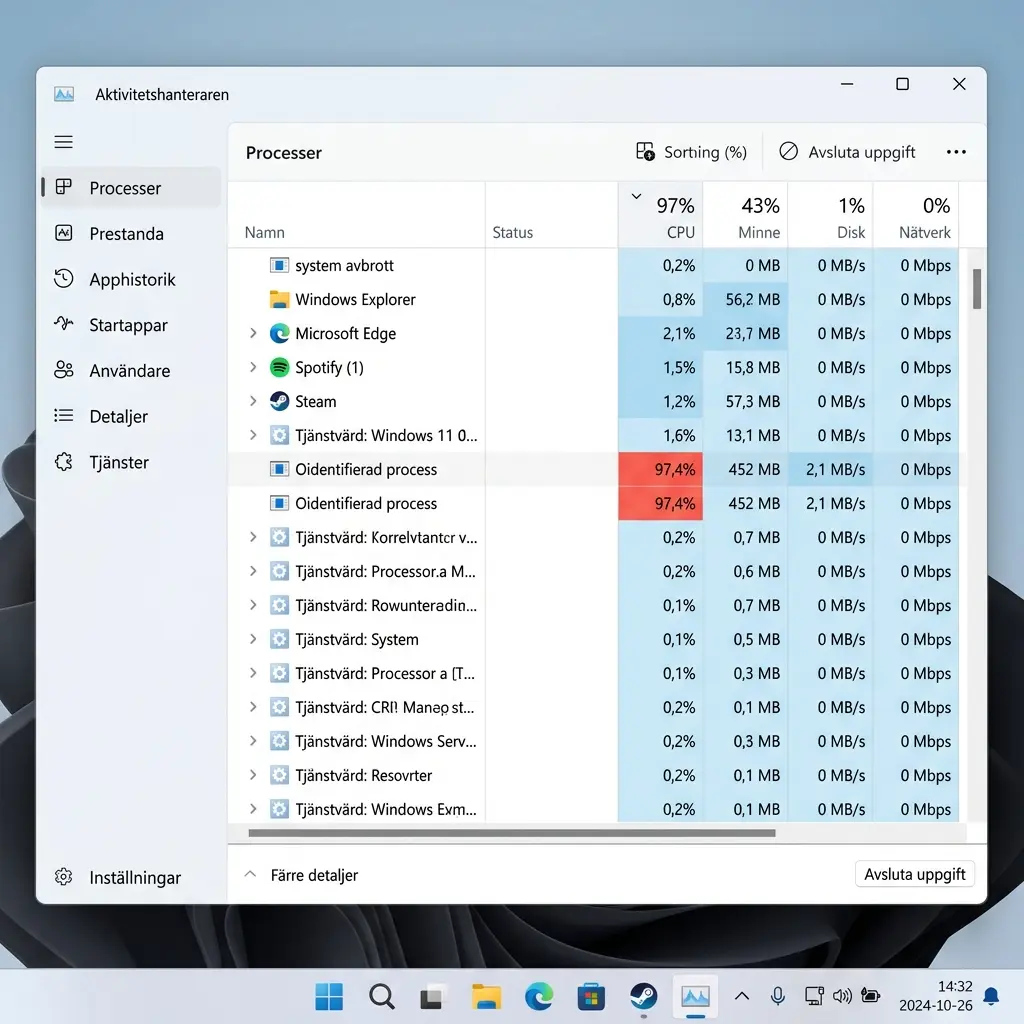Viewport: 1024px width, 1024px height.
Task: Click the Windows Explorer folder icon
Action: (280, 300)
